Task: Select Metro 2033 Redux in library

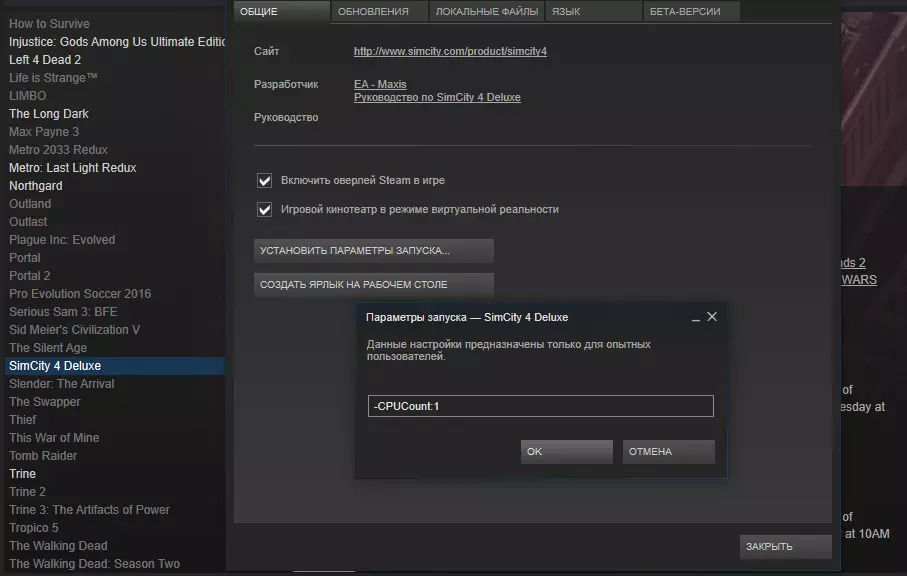Action: pos(58,149)
